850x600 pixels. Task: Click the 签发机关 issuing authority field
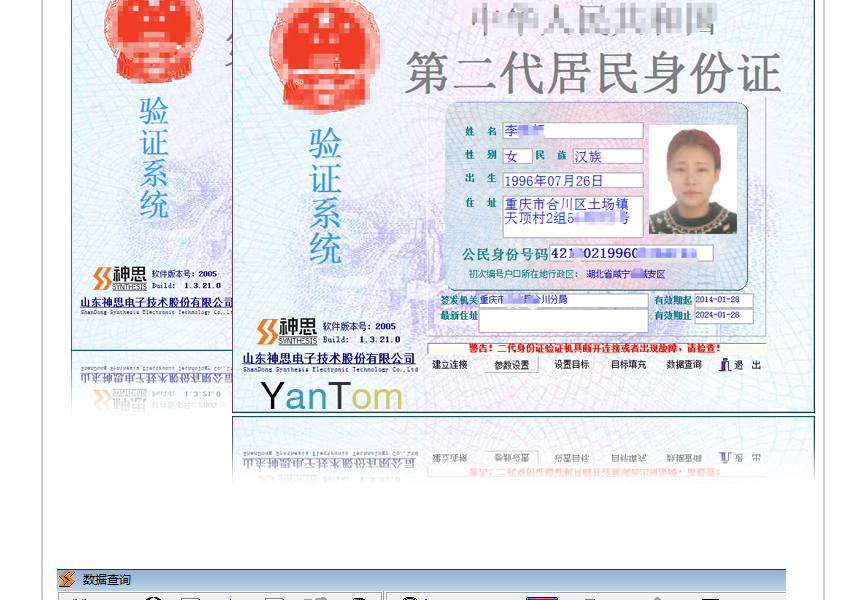[x=563, y=299]
